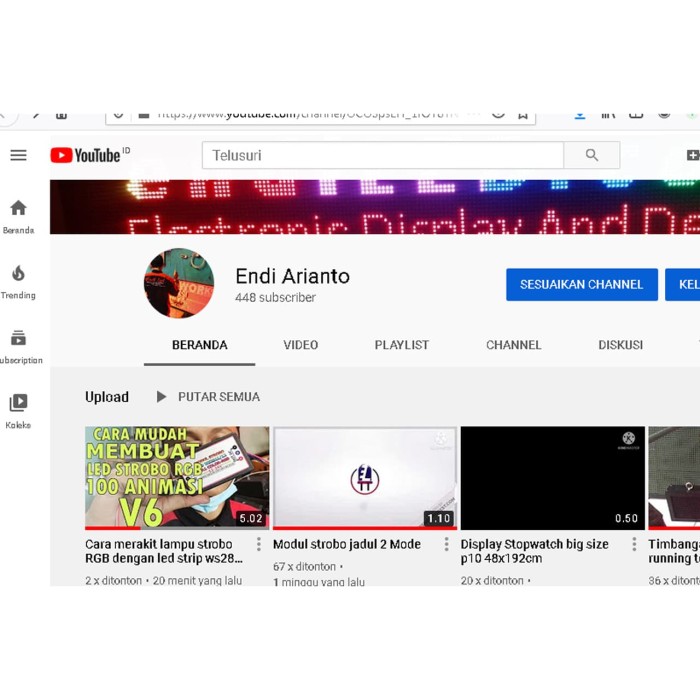Open three-dot menu for Display Stopwatch video
This screenshot has width=700, height=700.
(x=634, y=544)
